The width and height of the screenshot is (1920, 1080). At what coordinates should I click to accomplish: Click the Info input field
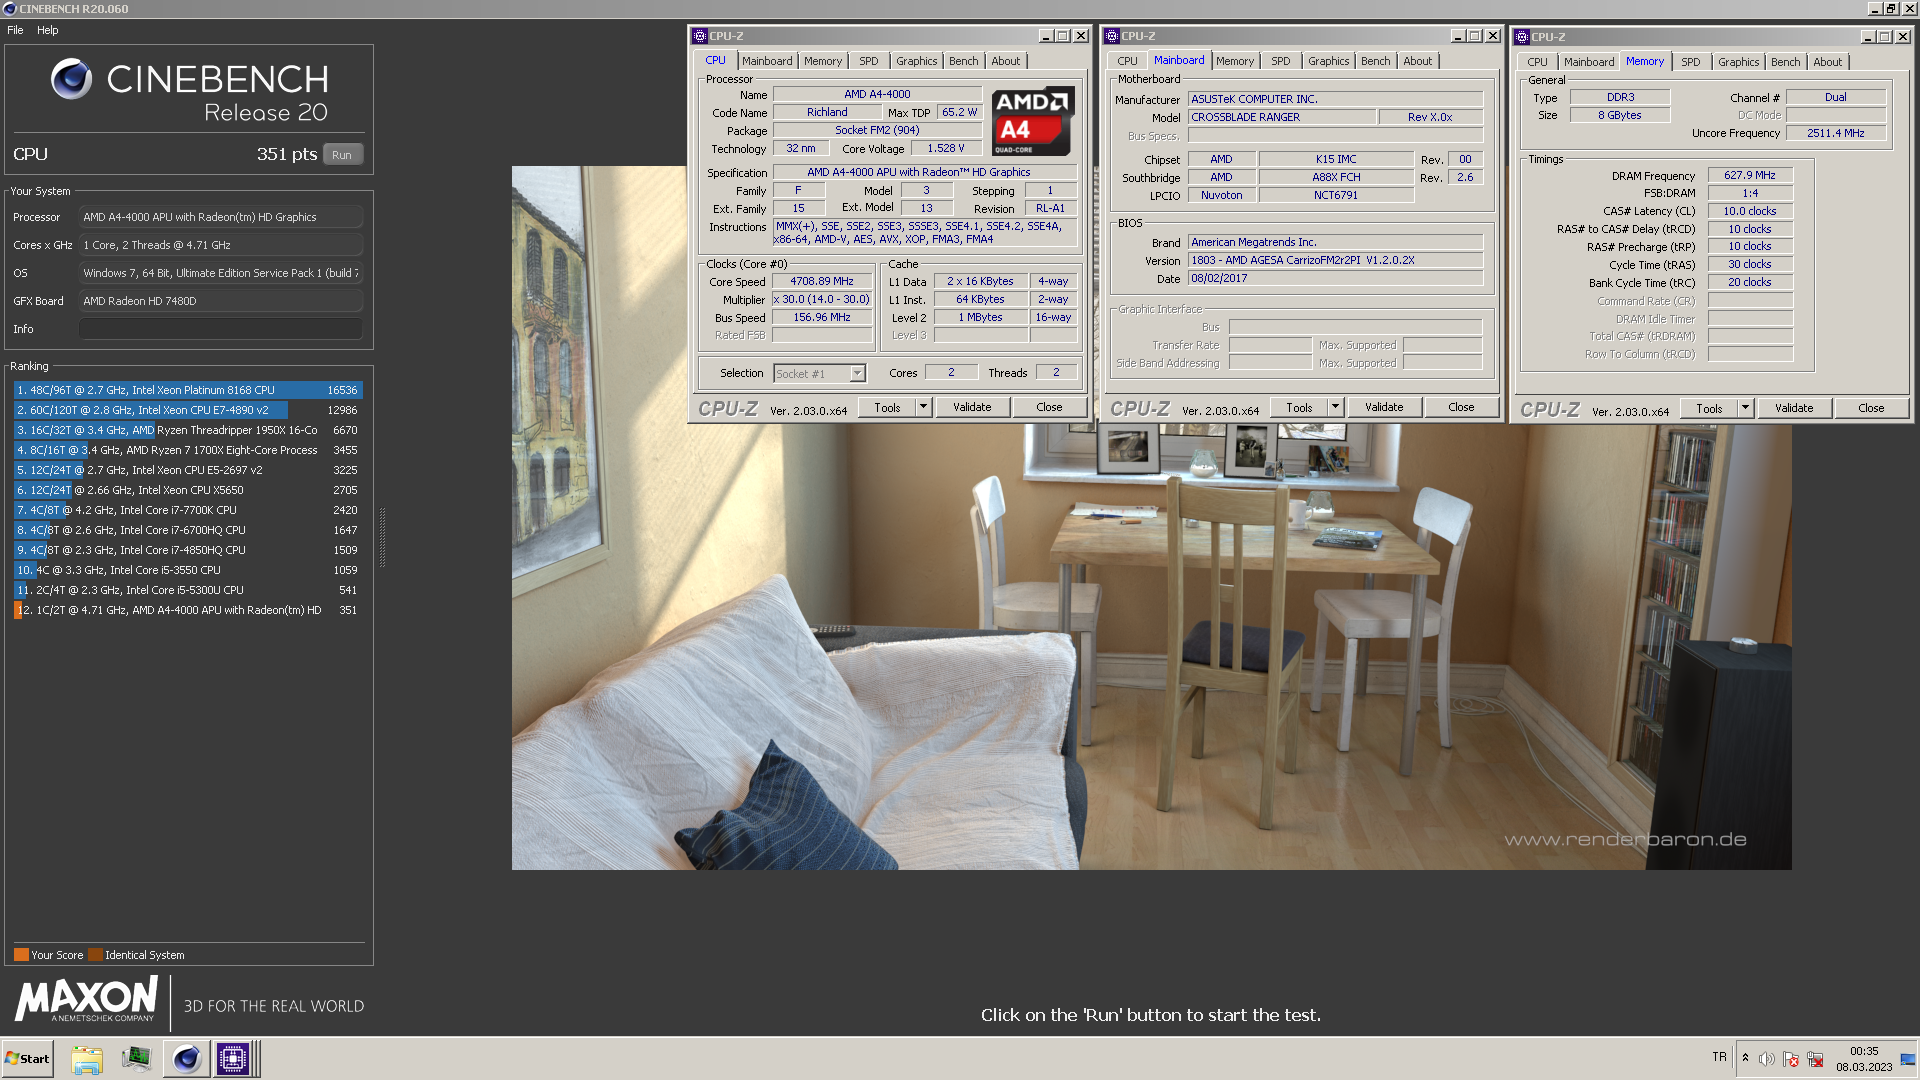pos(220,329)
